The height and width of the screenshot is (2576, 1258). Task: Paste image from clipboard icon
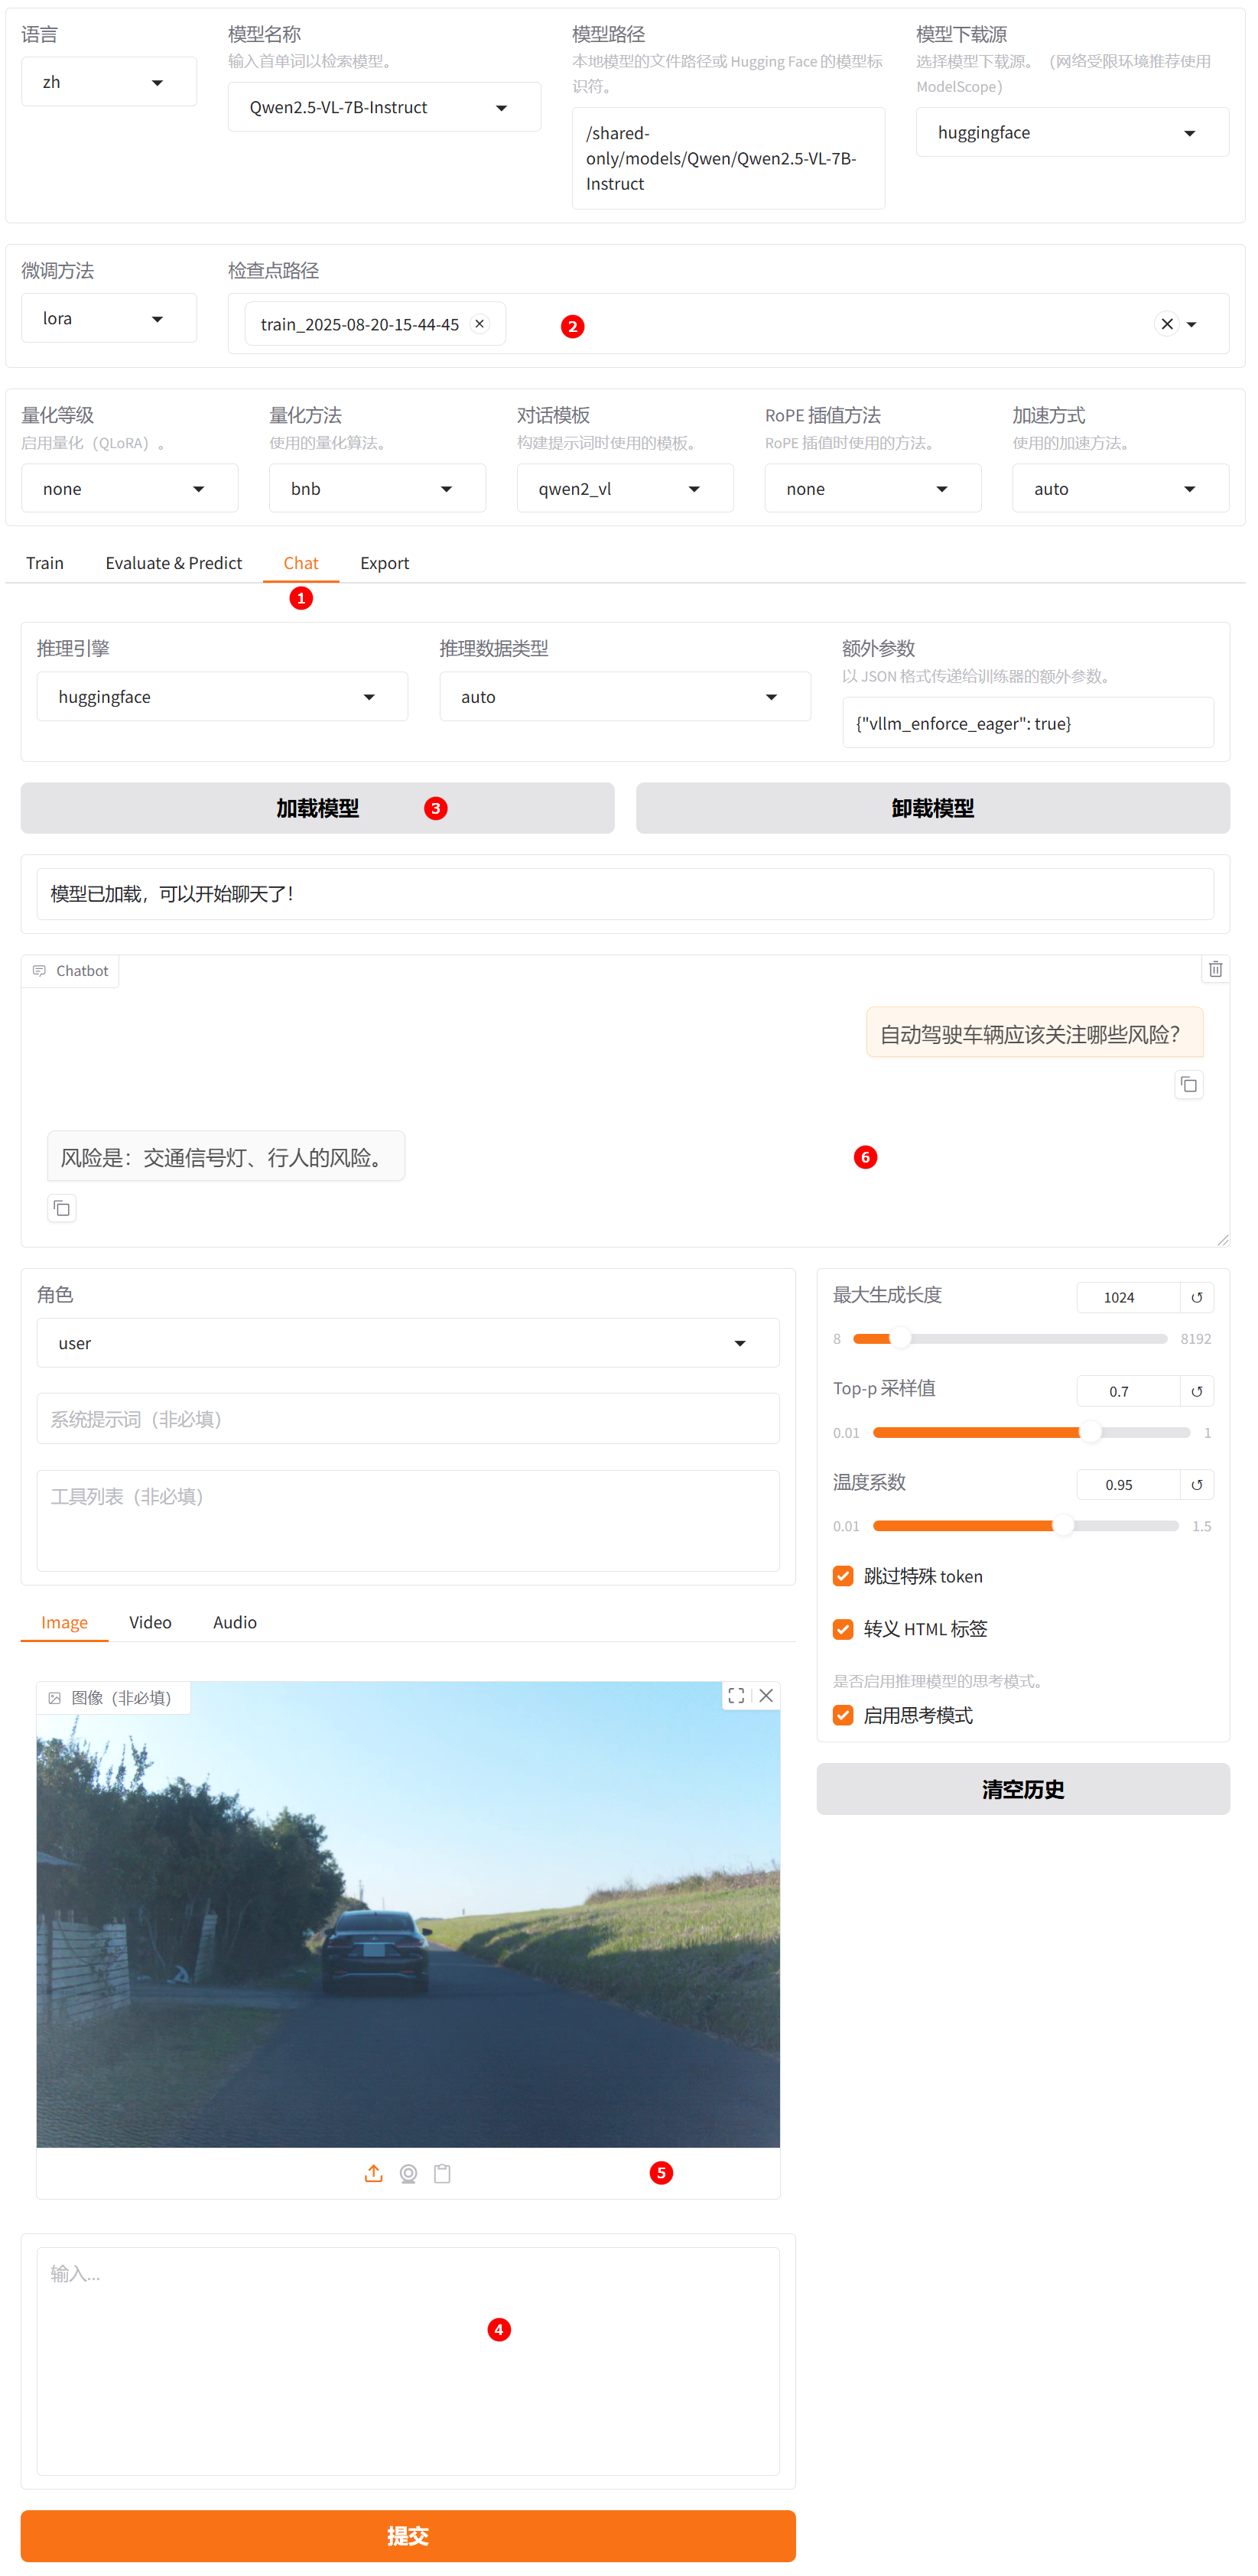(x=442, y=2173)
